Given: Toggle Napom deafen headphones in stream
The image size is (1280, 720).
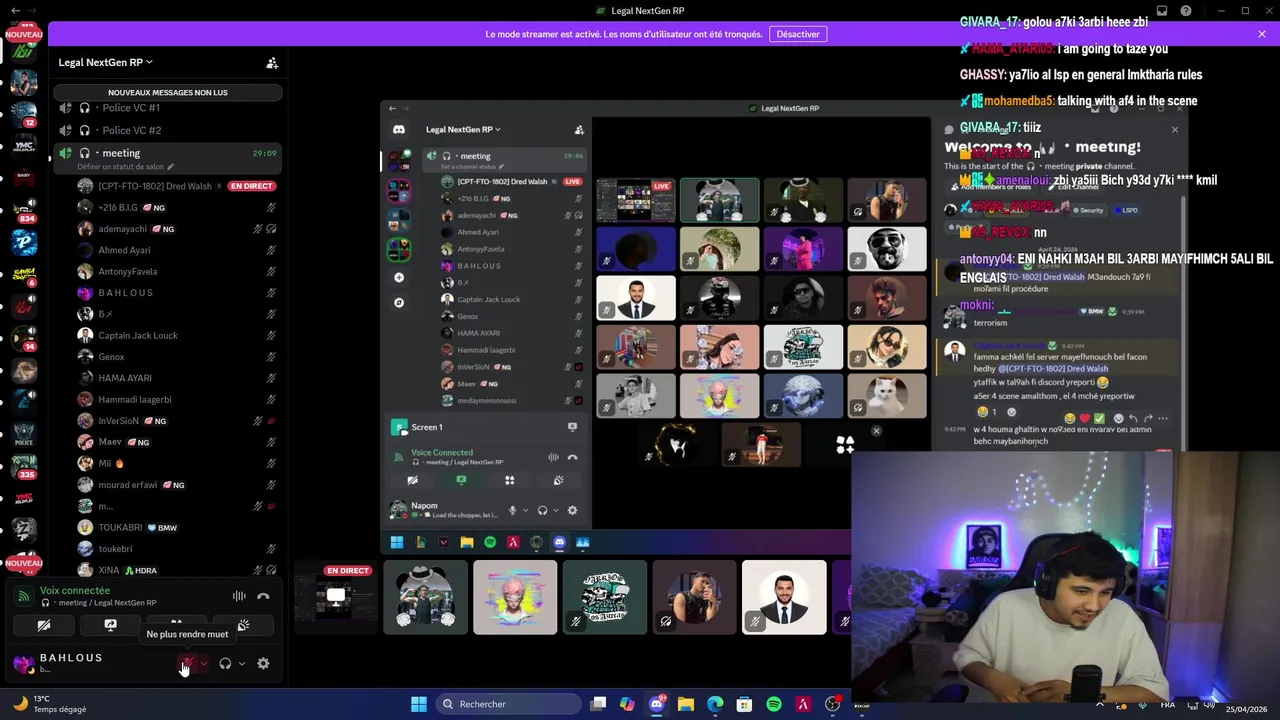Looking at the screenshot, I should [x=543, y=510].
